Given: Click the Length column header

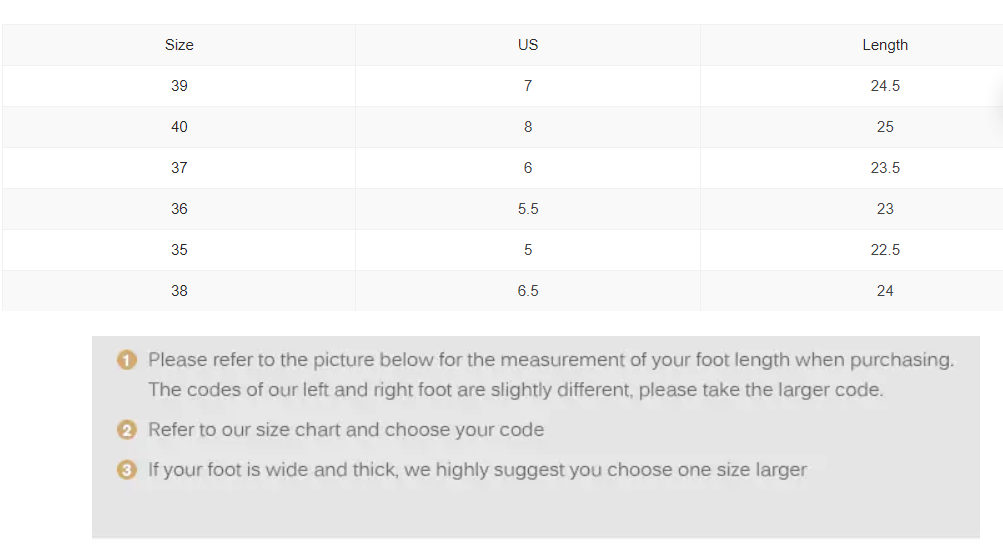Looking at the screenshot, I should (885, 45).
